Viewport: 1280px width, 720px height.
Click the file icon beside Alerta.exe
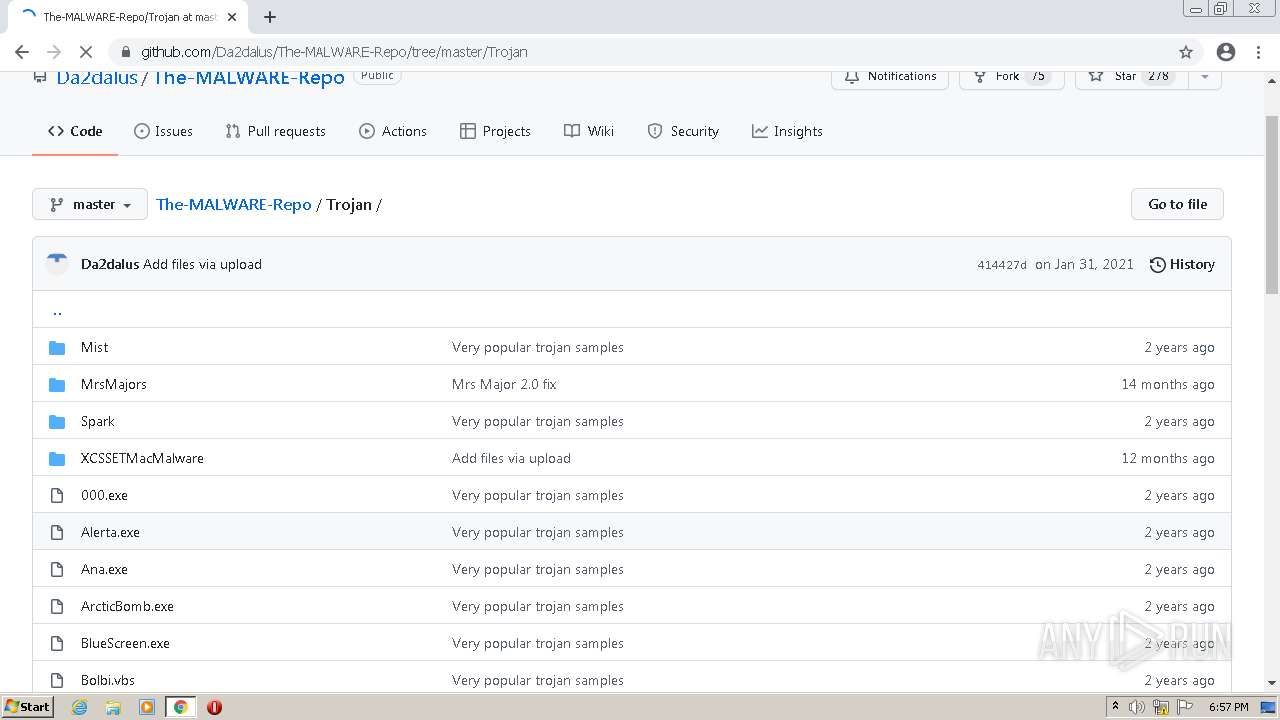point(57,533)
